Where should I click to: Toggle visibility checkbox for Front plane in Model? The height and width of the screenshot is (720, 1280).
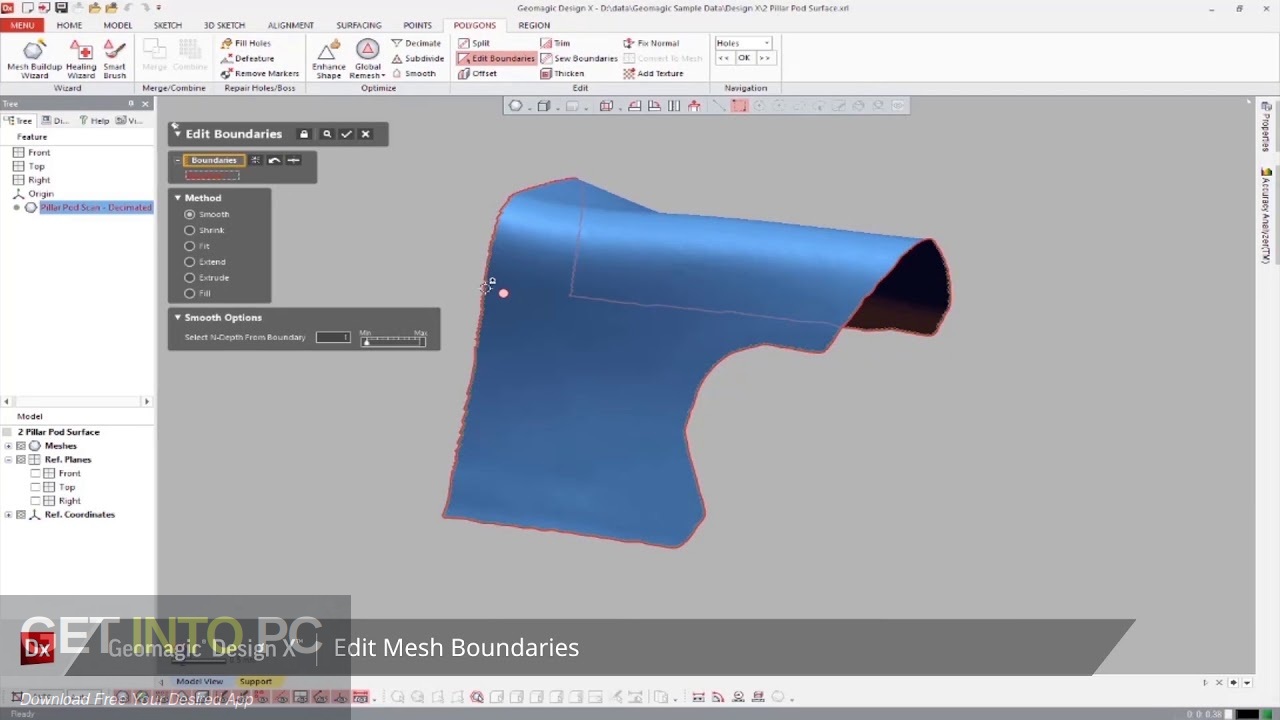click(36, 473)
